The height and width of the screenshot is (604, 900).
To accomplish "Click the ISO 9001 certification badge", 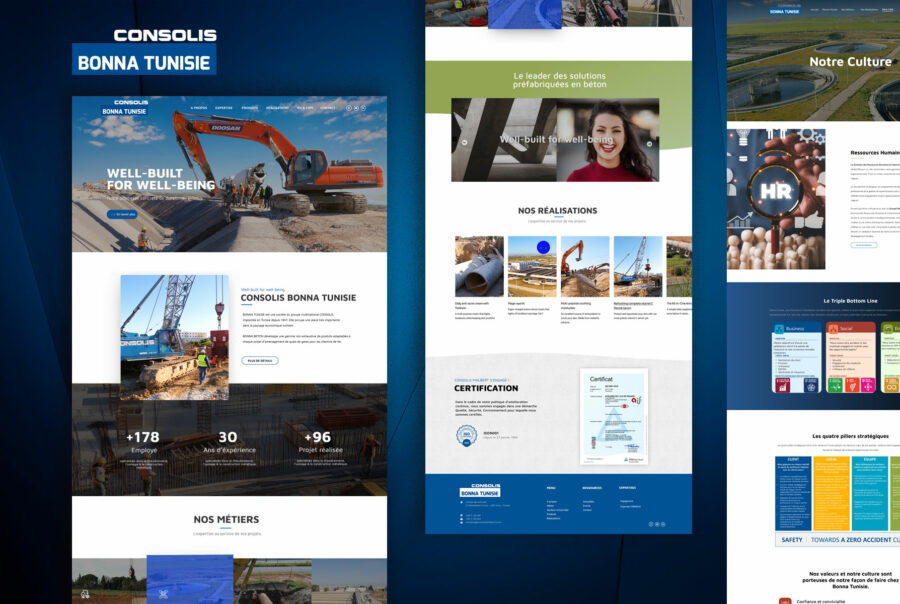I will (466, 434).
